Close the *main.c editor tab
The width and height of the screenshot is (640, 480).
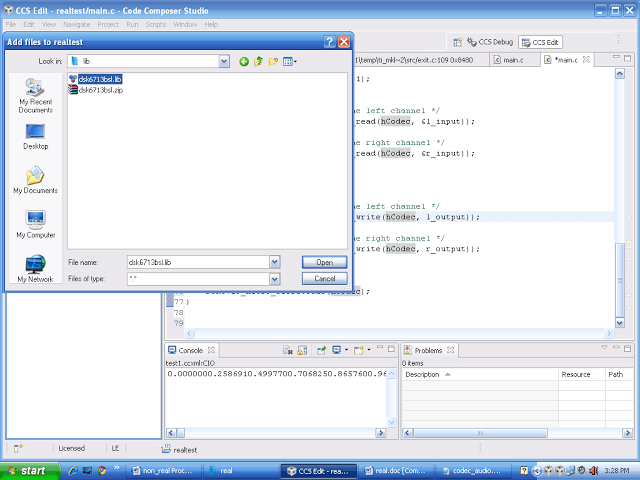586,60
